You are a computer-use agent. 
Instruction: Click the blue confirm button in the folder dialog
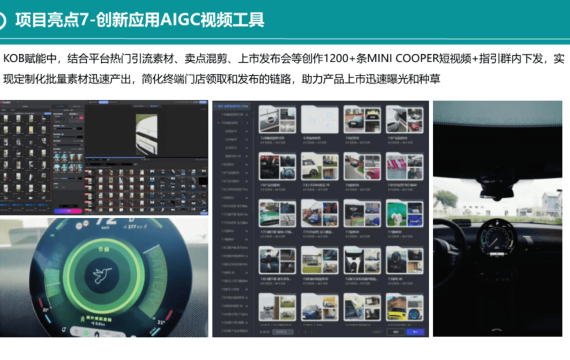pos(416,332)
